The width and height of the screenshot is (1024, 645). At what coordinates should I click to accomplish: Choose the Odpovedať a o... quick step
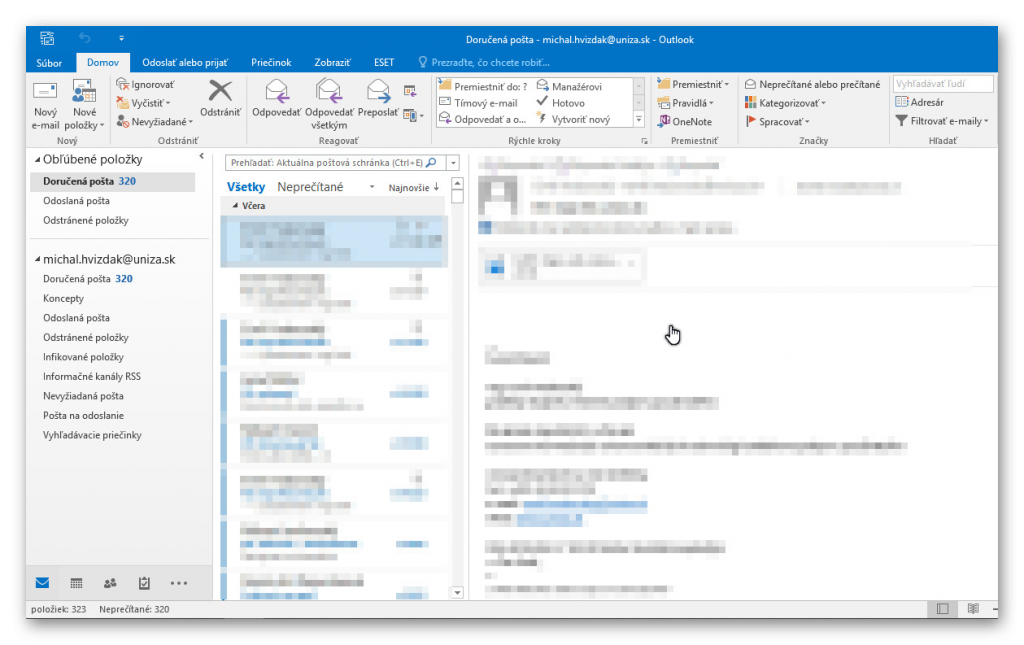483,119
